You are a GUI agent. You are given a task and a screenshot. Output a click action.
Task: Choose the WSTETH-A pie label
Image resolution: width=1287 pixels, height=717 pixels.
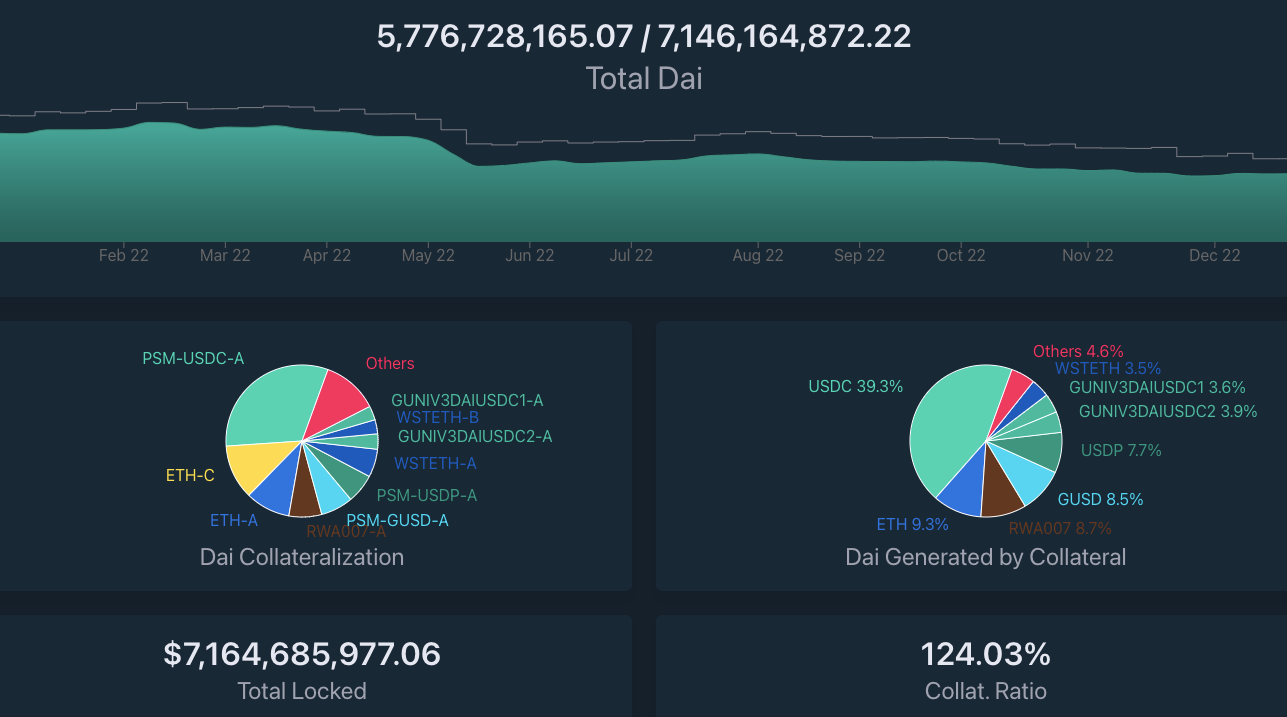click(x=435, y=463)
